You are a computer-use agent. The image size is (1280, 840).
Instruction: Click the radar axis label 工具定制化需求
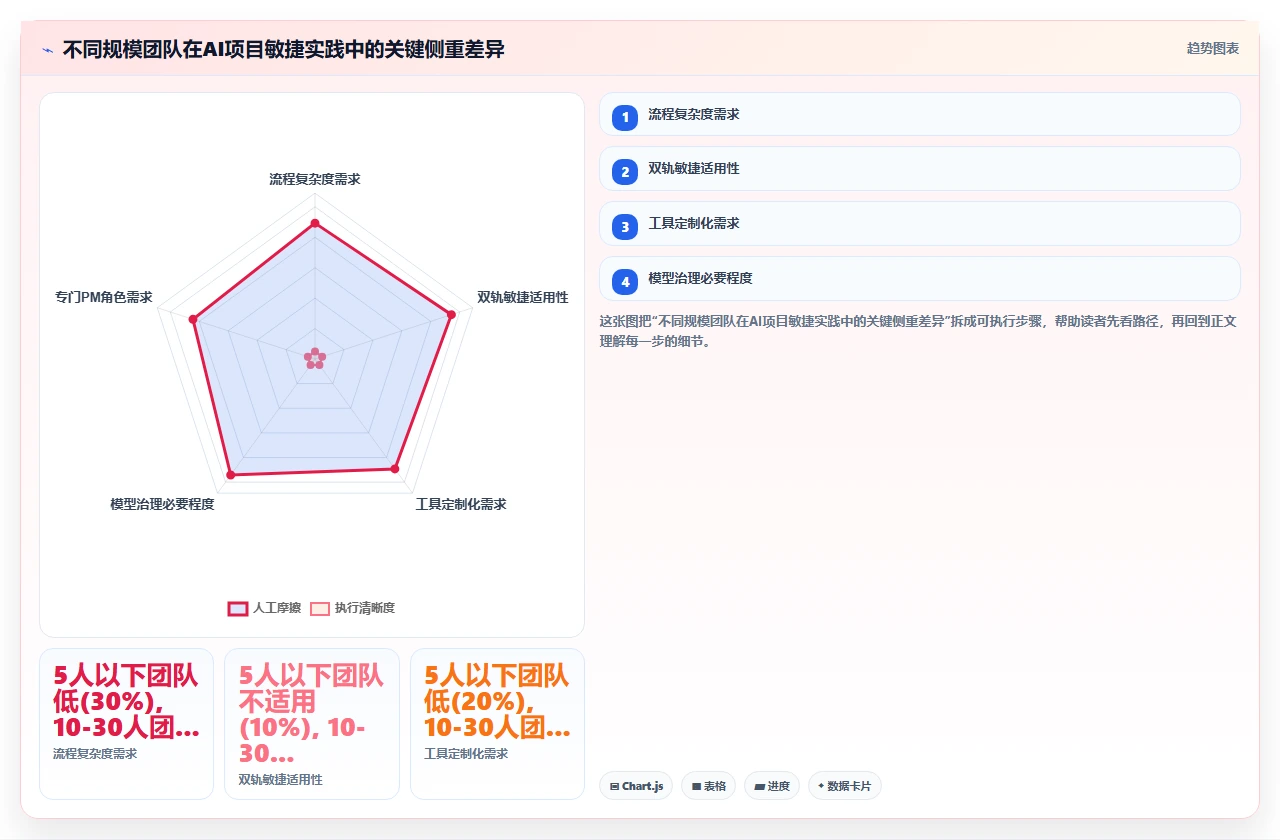point(461,504)
